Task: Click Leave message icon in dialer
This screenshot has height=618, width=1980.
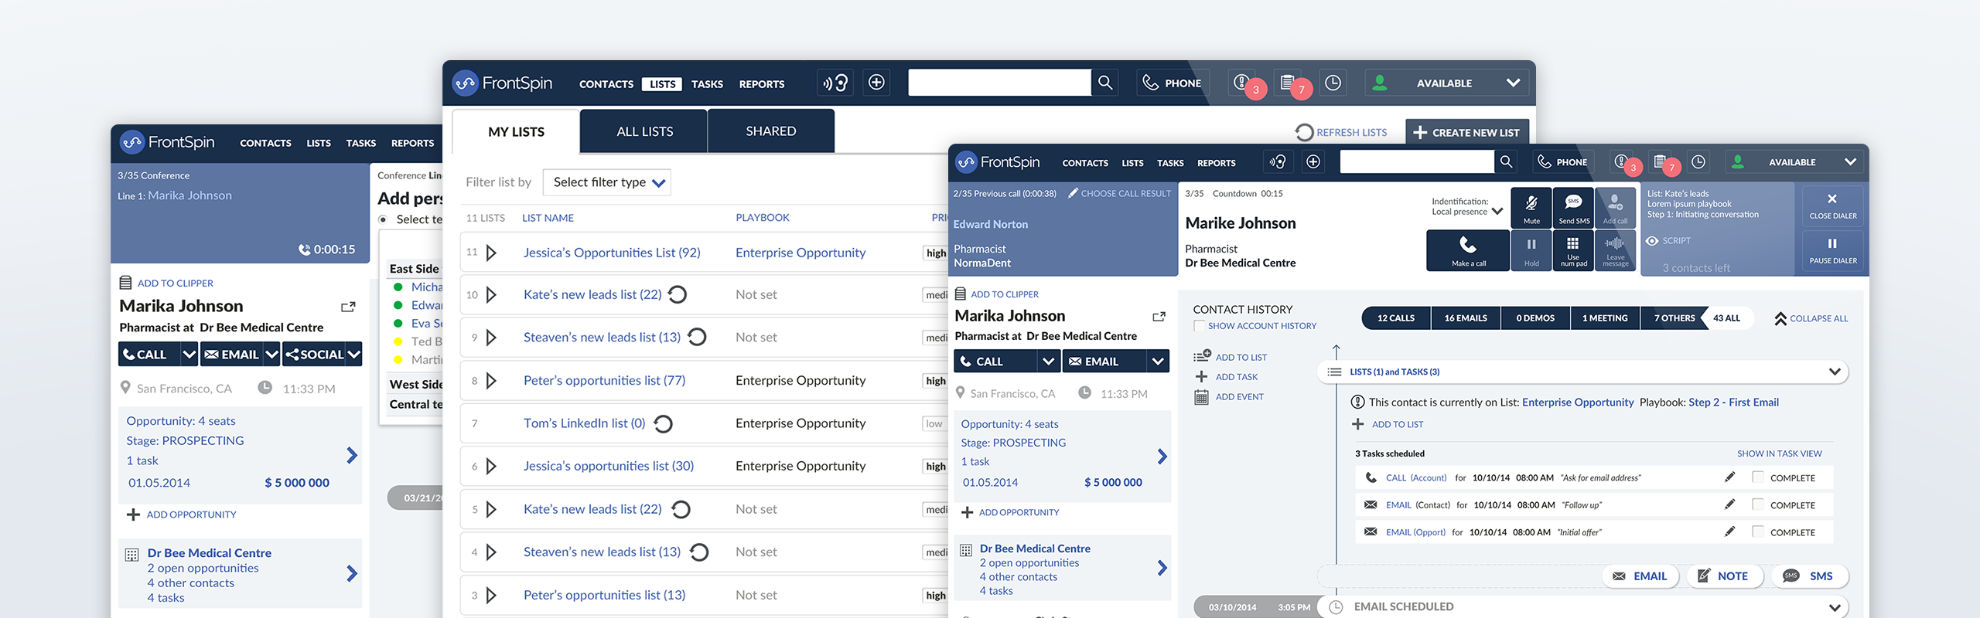Action: click(x=1615, y=250)
